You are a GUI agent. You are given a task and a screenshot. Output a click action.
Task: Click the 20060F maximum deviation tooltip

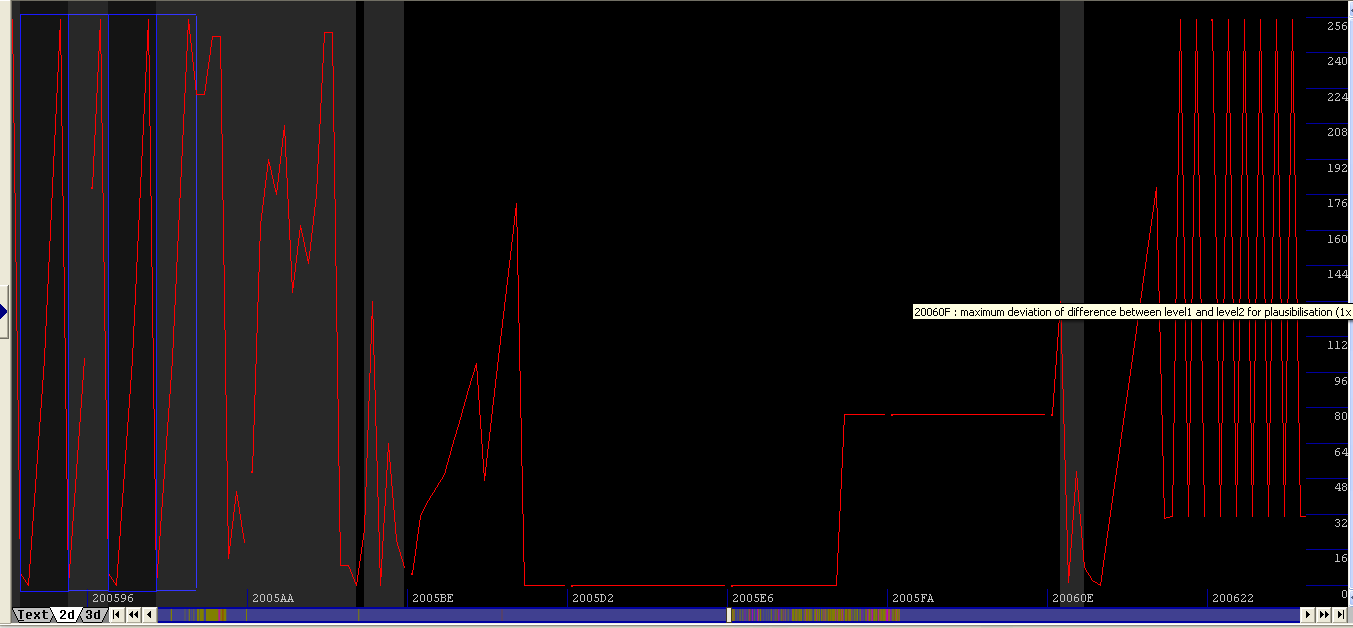pos(1130,312)
